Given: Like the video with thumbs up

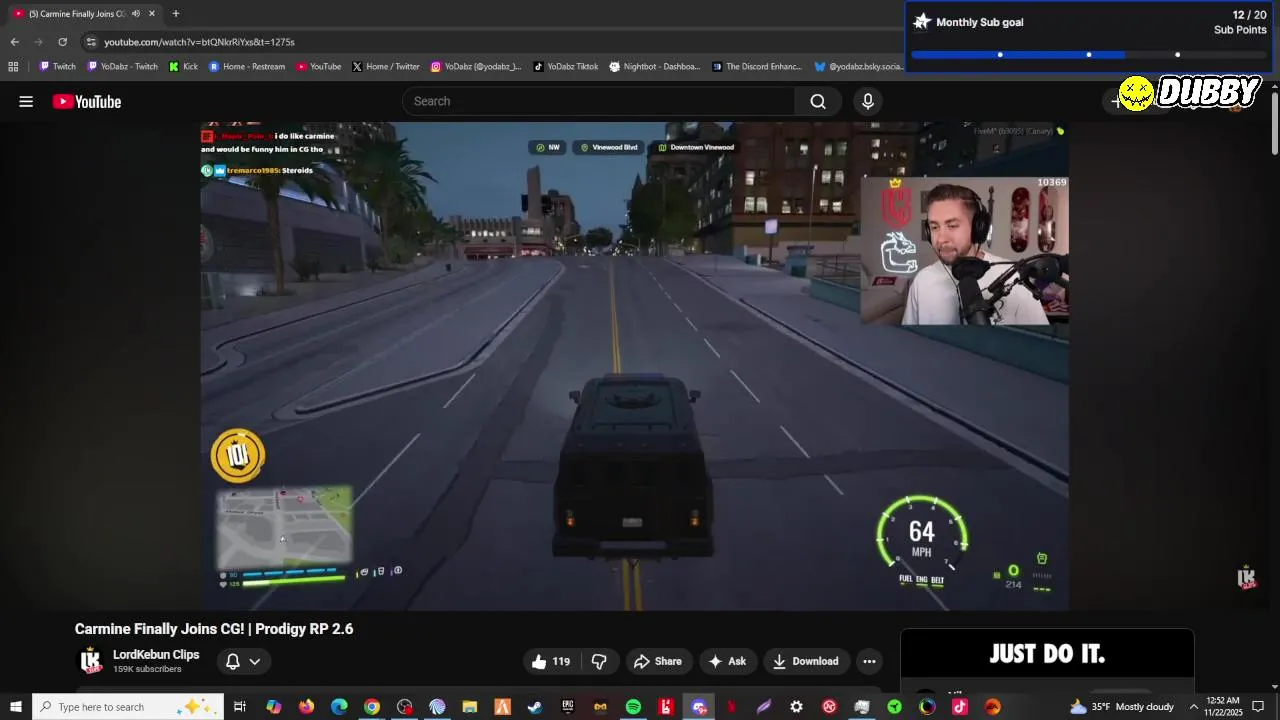Looking at the screenshot, I should 551,661.
